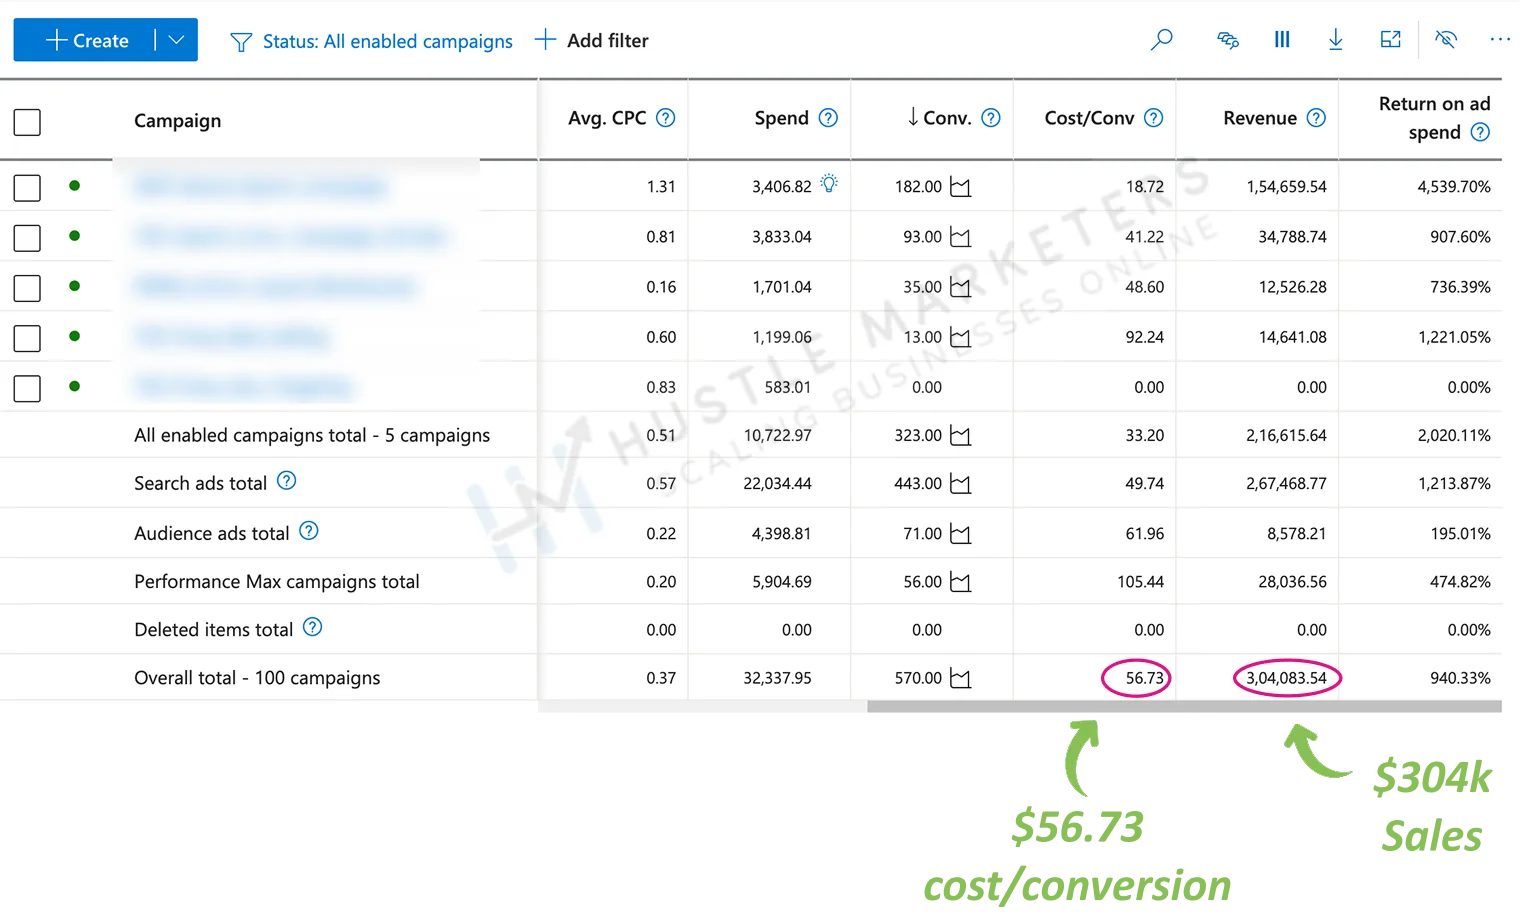Image resolution: width=1520 pixels, height=918 pixels.
Task: Tick the select-all checkbox in header
Action: pos(27,122)
